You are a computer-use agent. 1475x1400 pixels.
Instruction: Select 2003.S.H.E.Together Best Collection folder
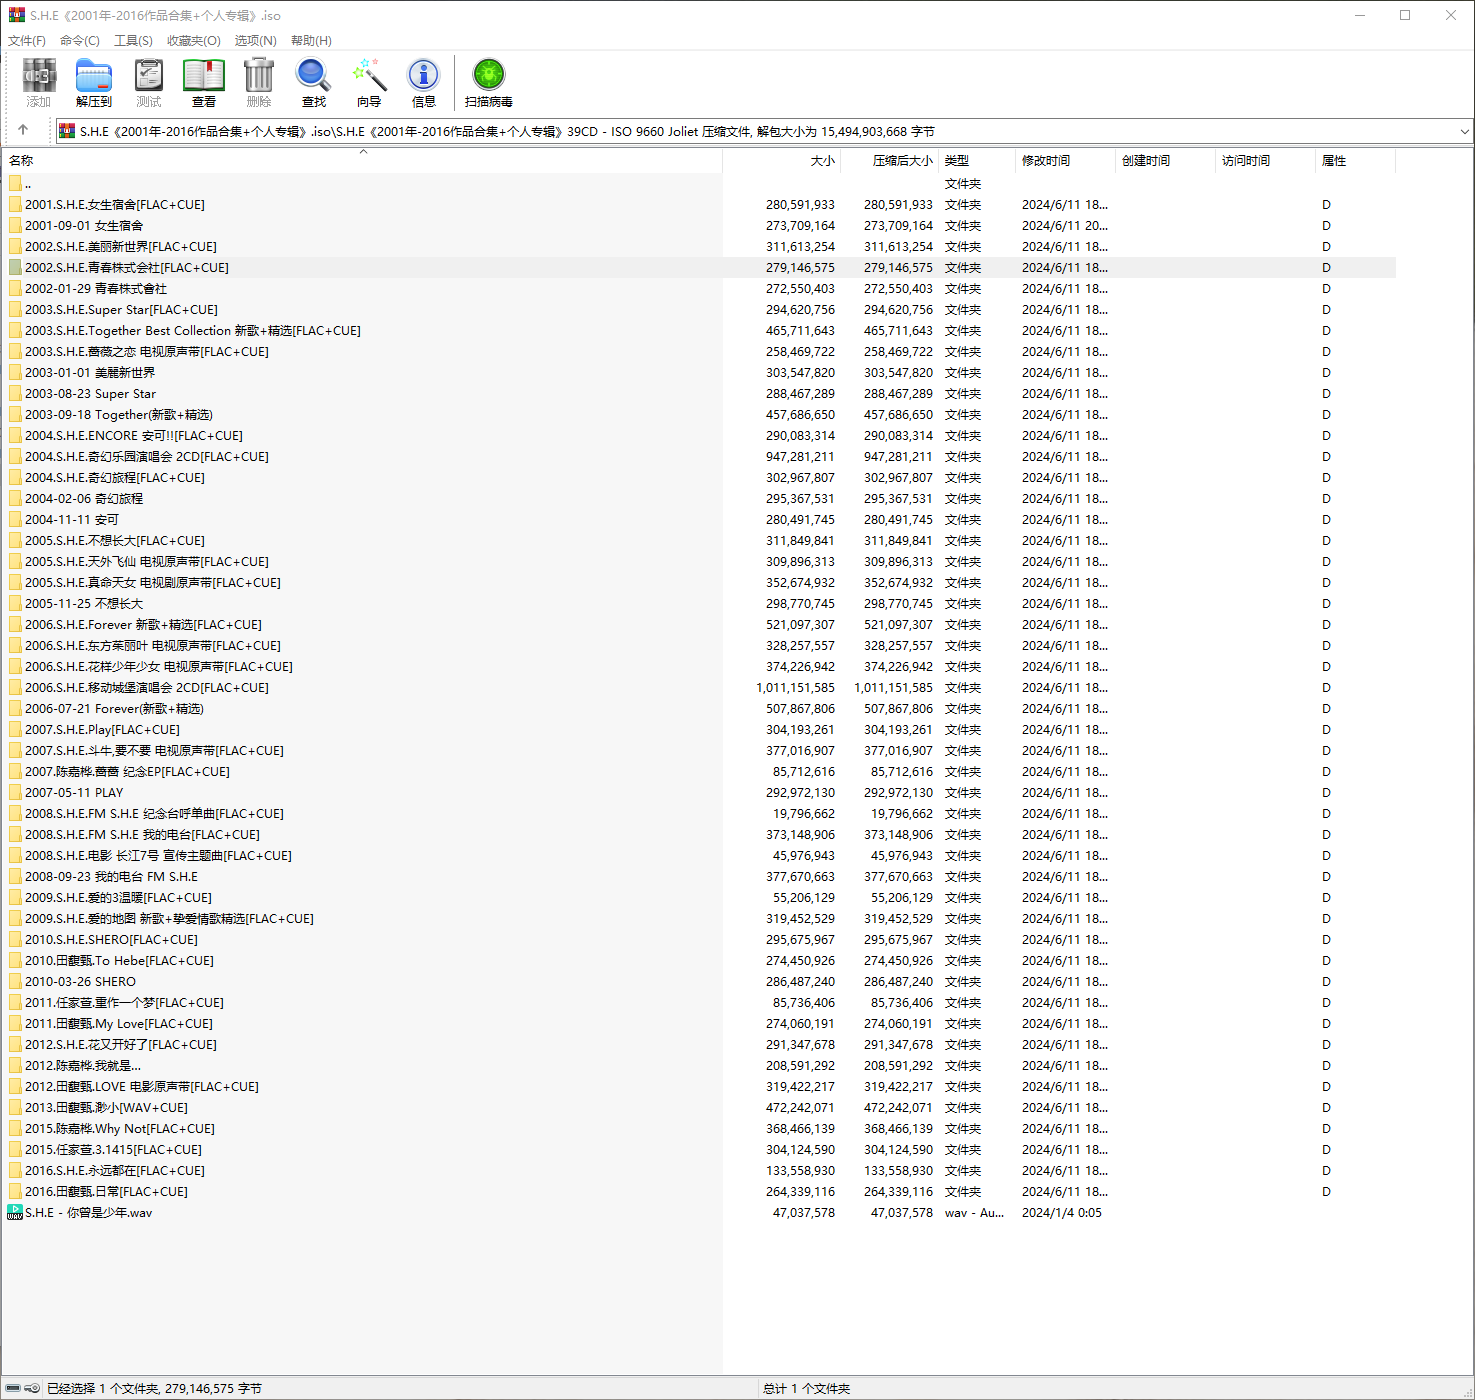(193, 330)
